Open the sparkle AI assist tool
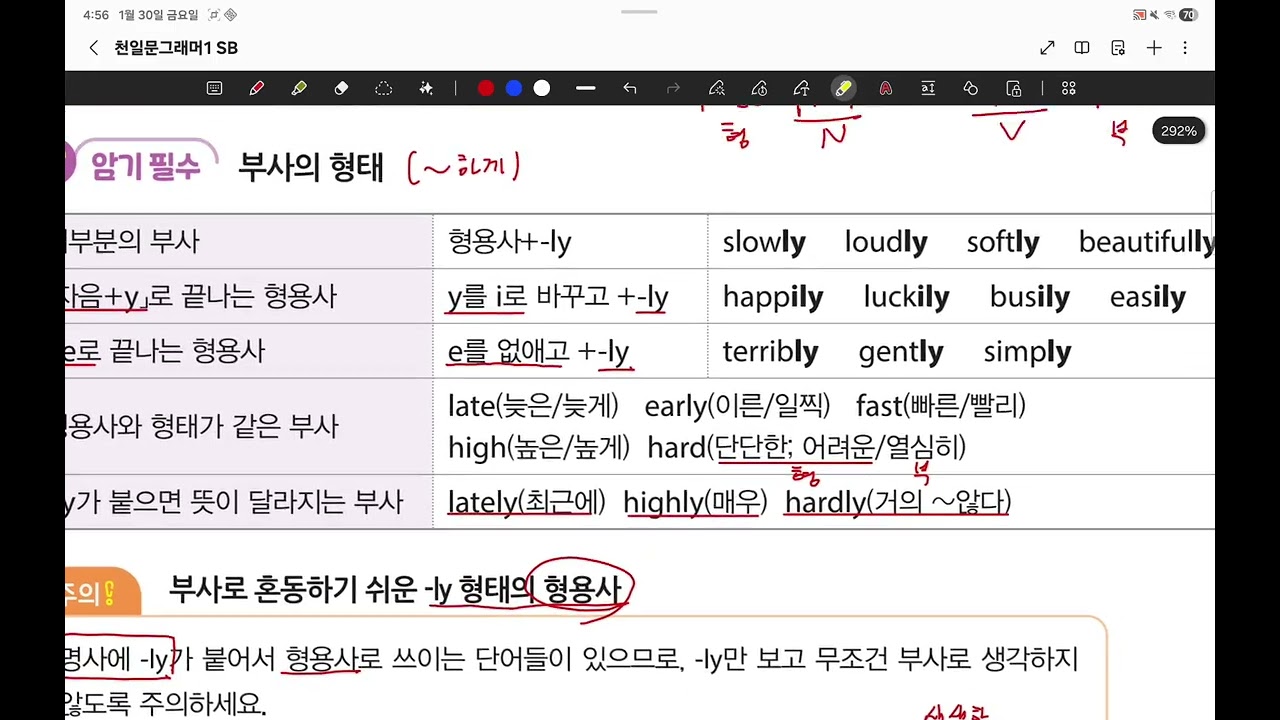This screenshot has height=720, width=1280. click(x=426, y=88)
